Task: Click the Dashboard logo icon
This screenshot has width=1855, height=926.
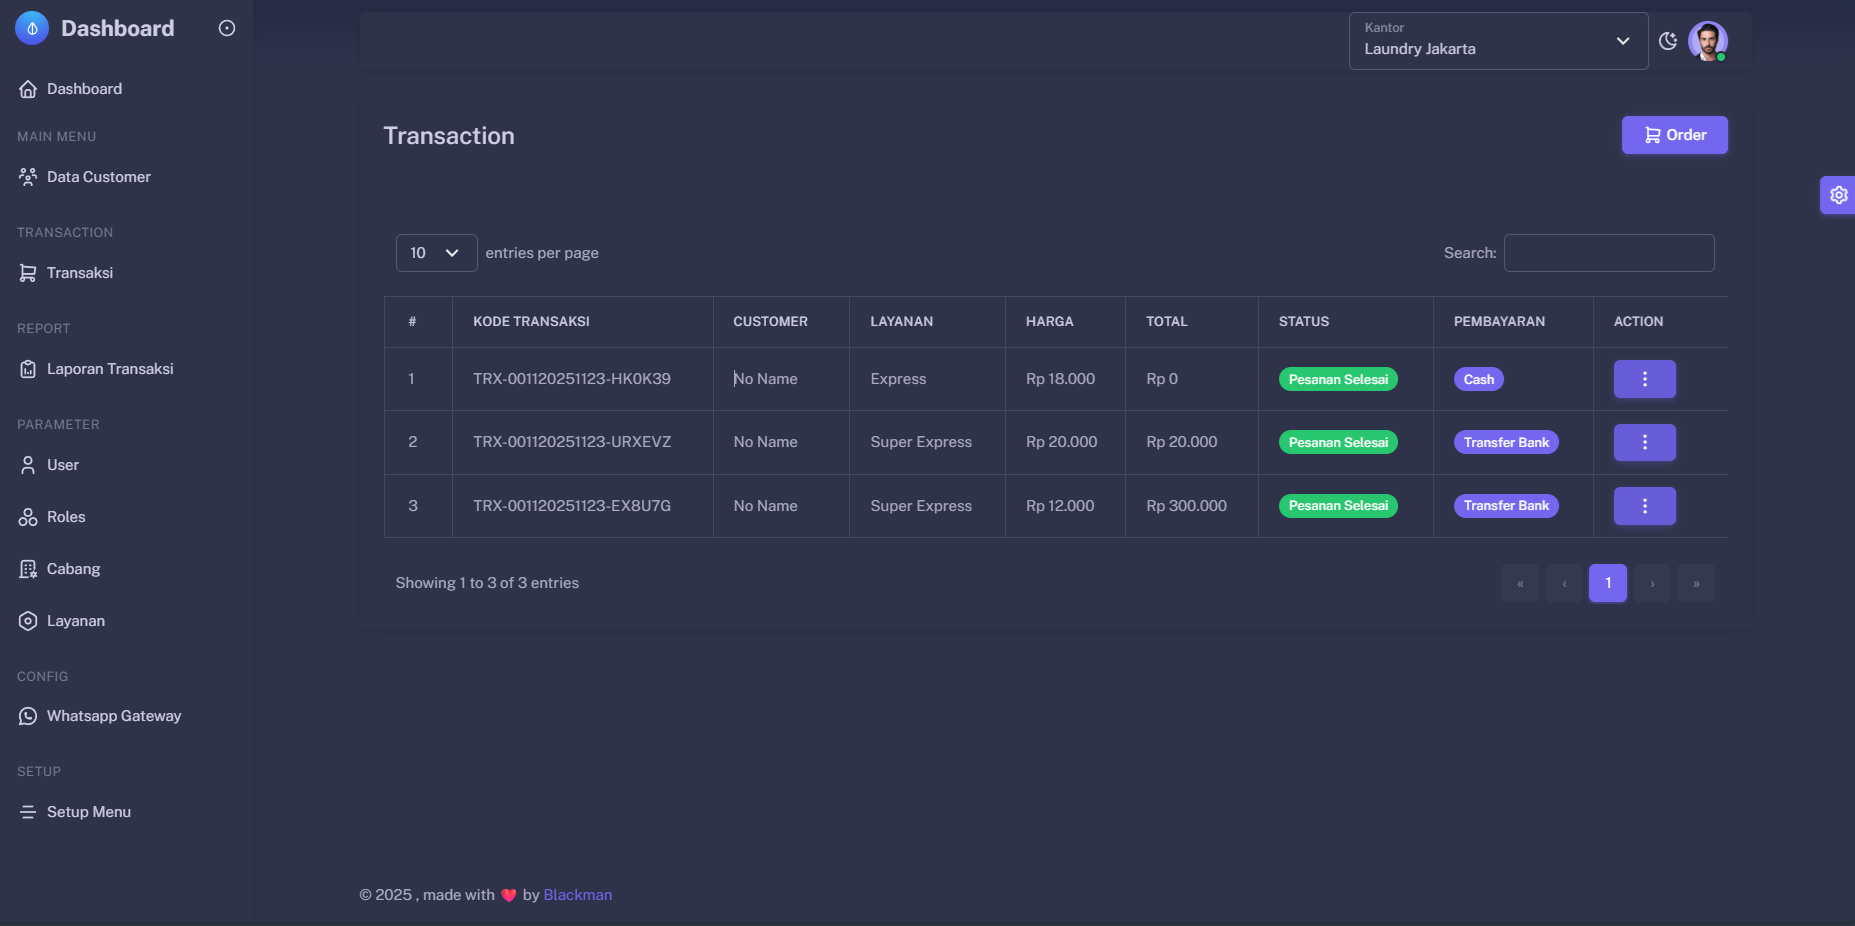Action: (x=32, y=28)
